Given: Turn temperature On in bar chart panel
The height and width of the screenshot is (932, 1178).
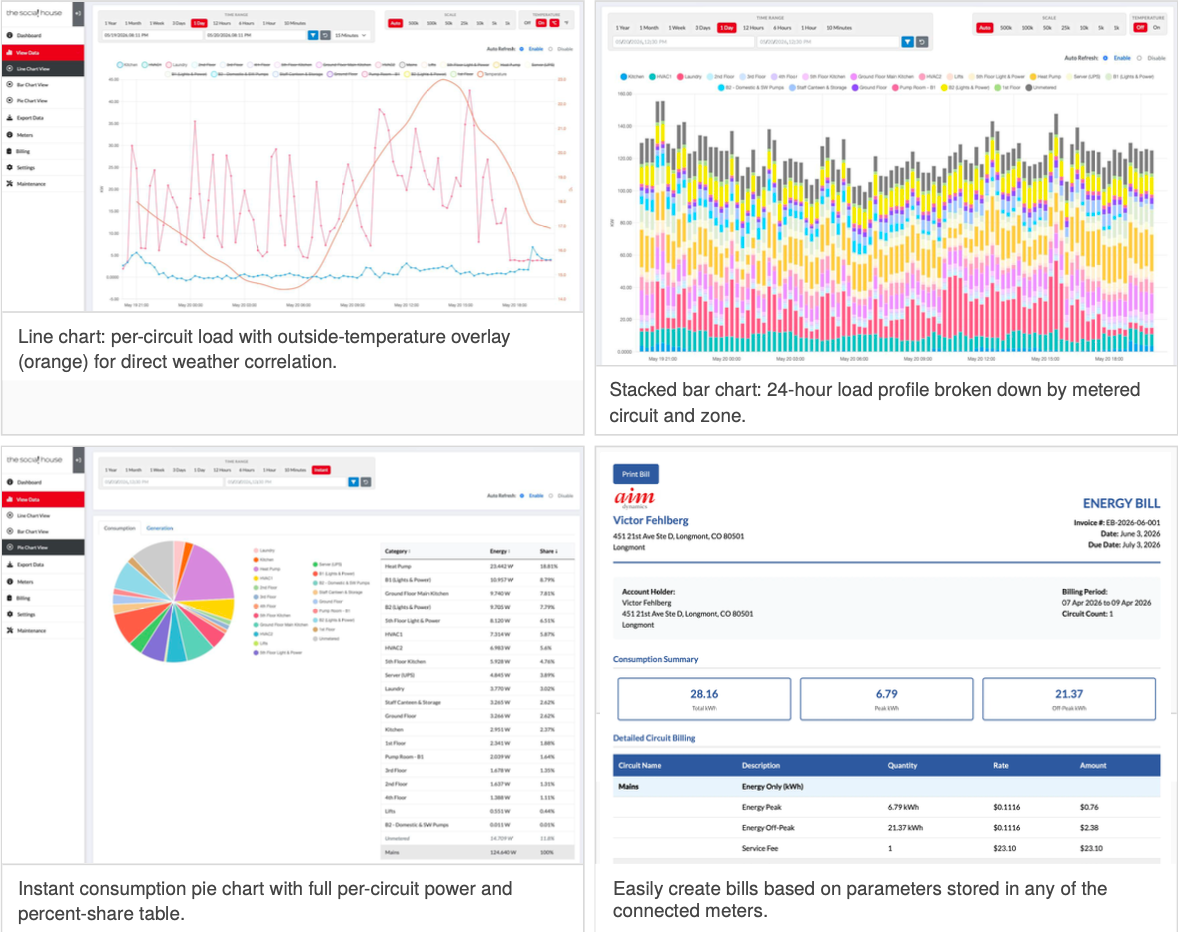Looking at the screenshot, I should tap(1156, 28).
